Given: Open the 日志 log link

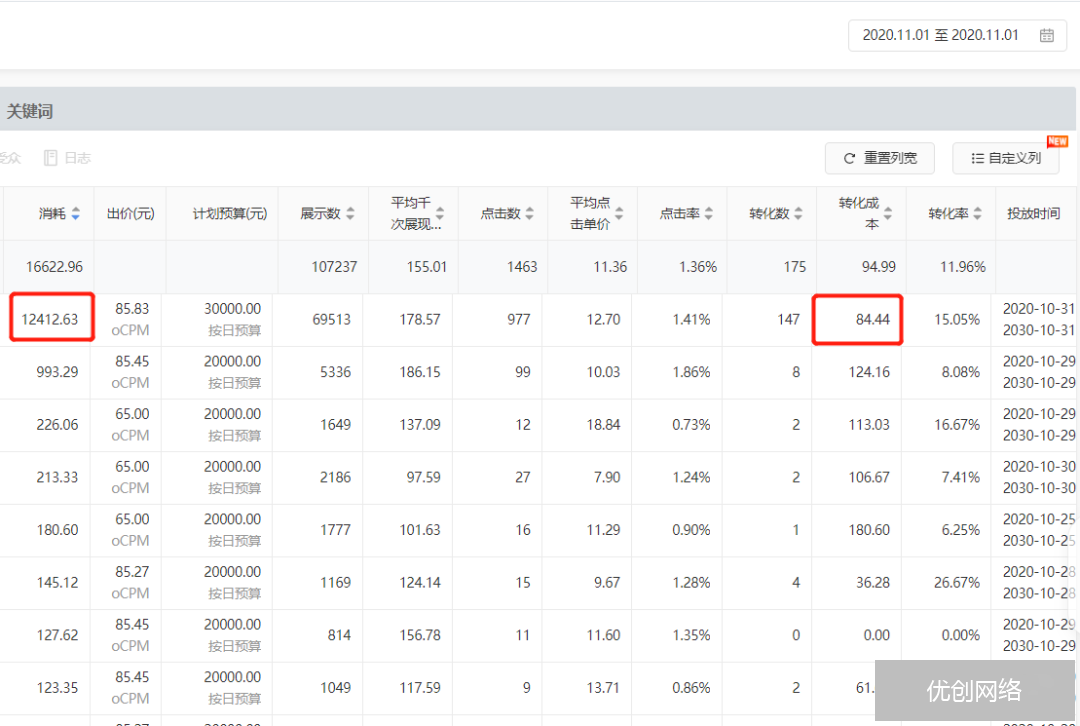Looking at the screenshot, I should click(x=68, y=158).
